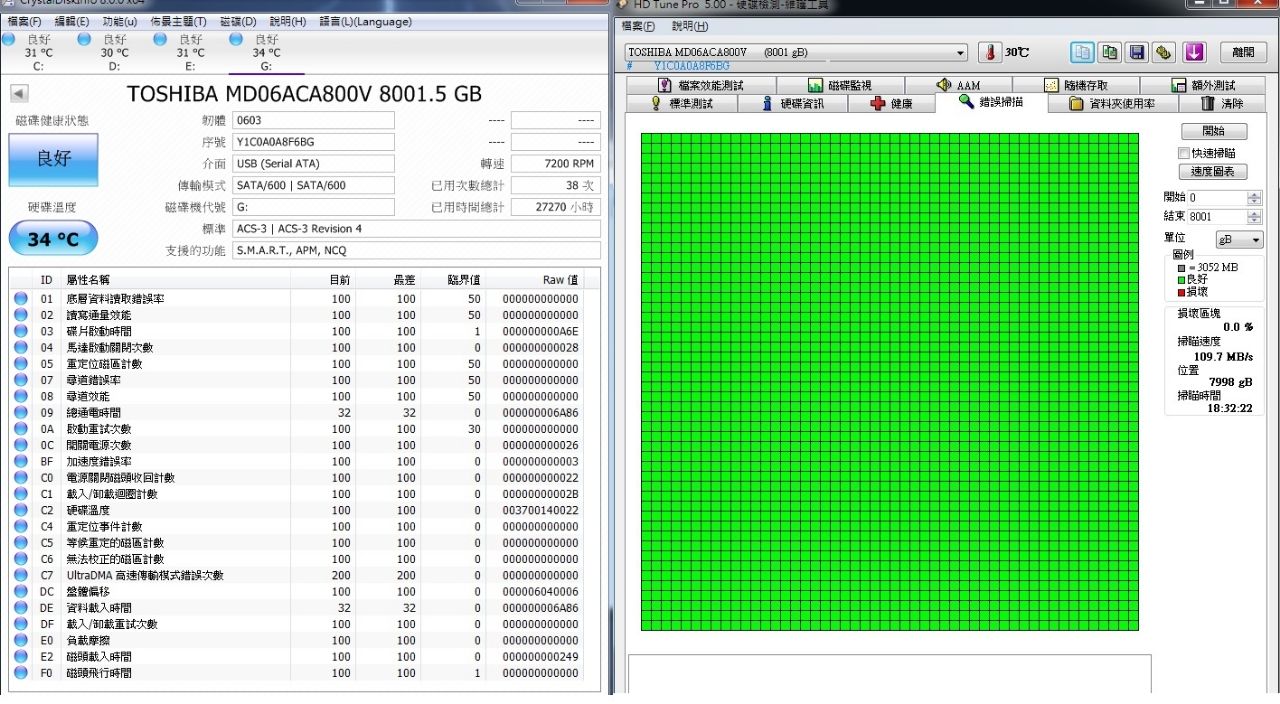Click the floppy disk save icon
This screenshot has width=1280, height=704.
coord(1136,52)
